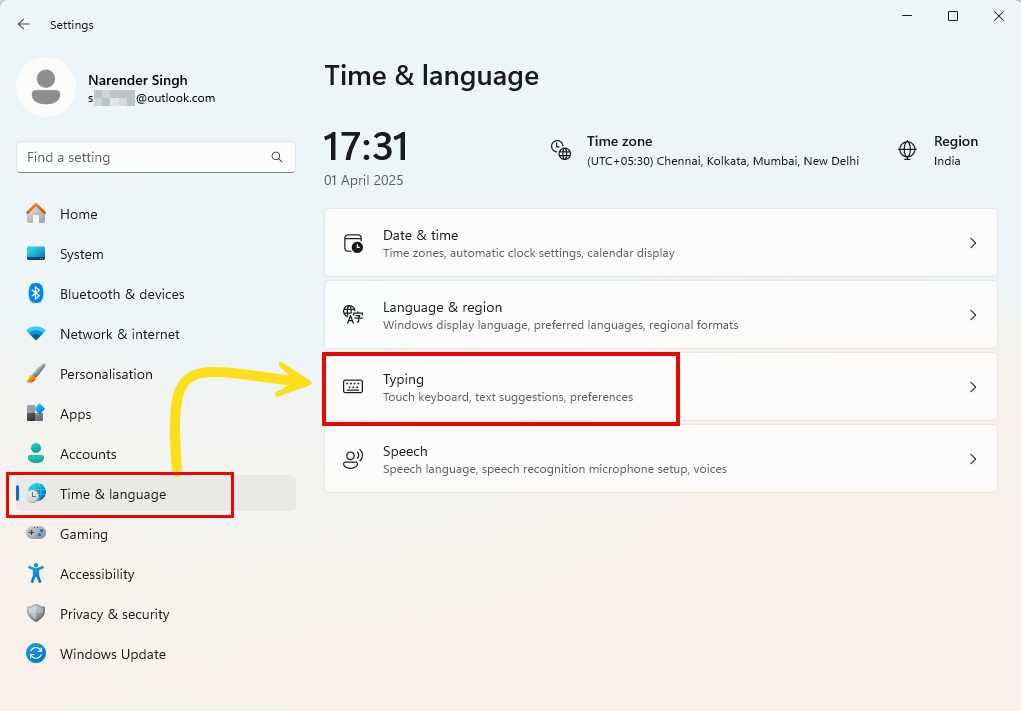Click the Find a setting box
1021x711 pixels.
[x=156, y=157]
